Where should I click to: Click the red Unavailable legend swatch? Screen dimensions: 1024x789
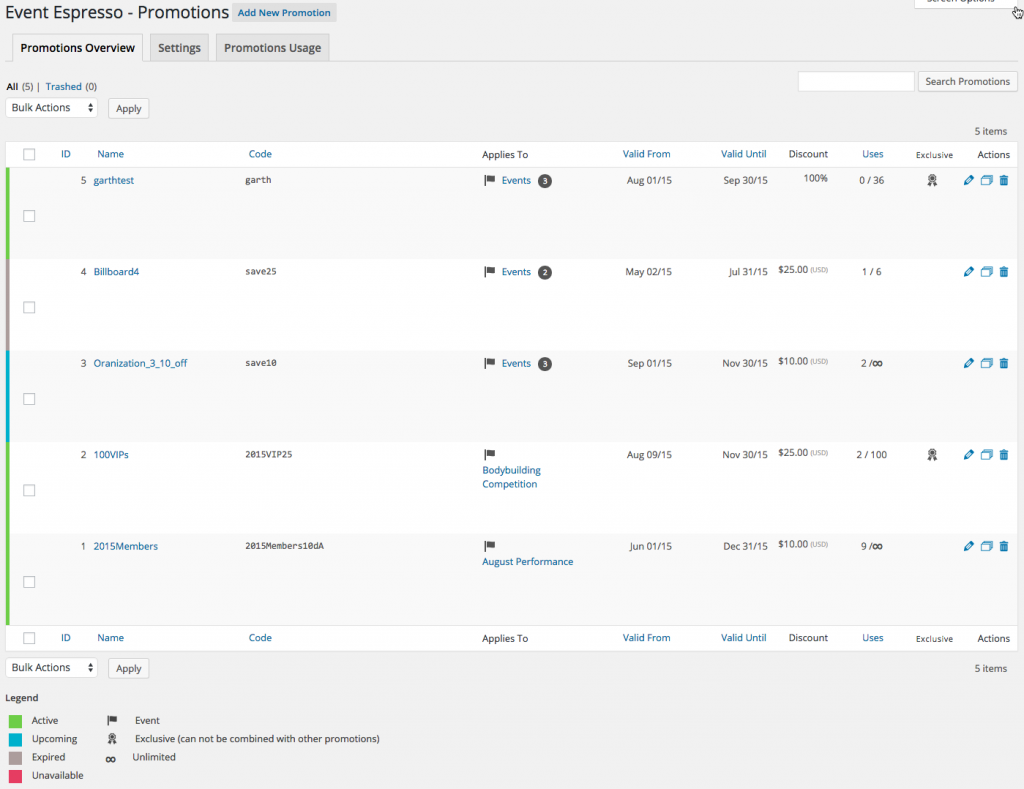click(x=16, y=776)
